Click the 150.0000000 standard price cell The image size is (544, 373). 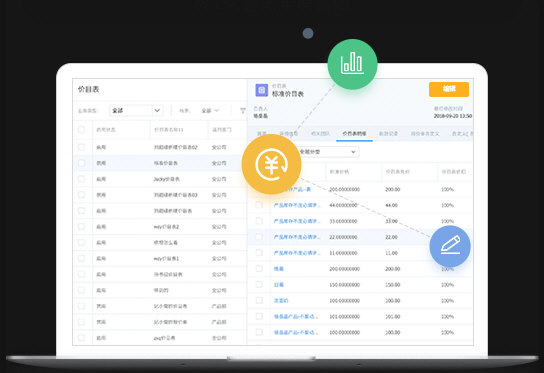(x=345, y=285)
